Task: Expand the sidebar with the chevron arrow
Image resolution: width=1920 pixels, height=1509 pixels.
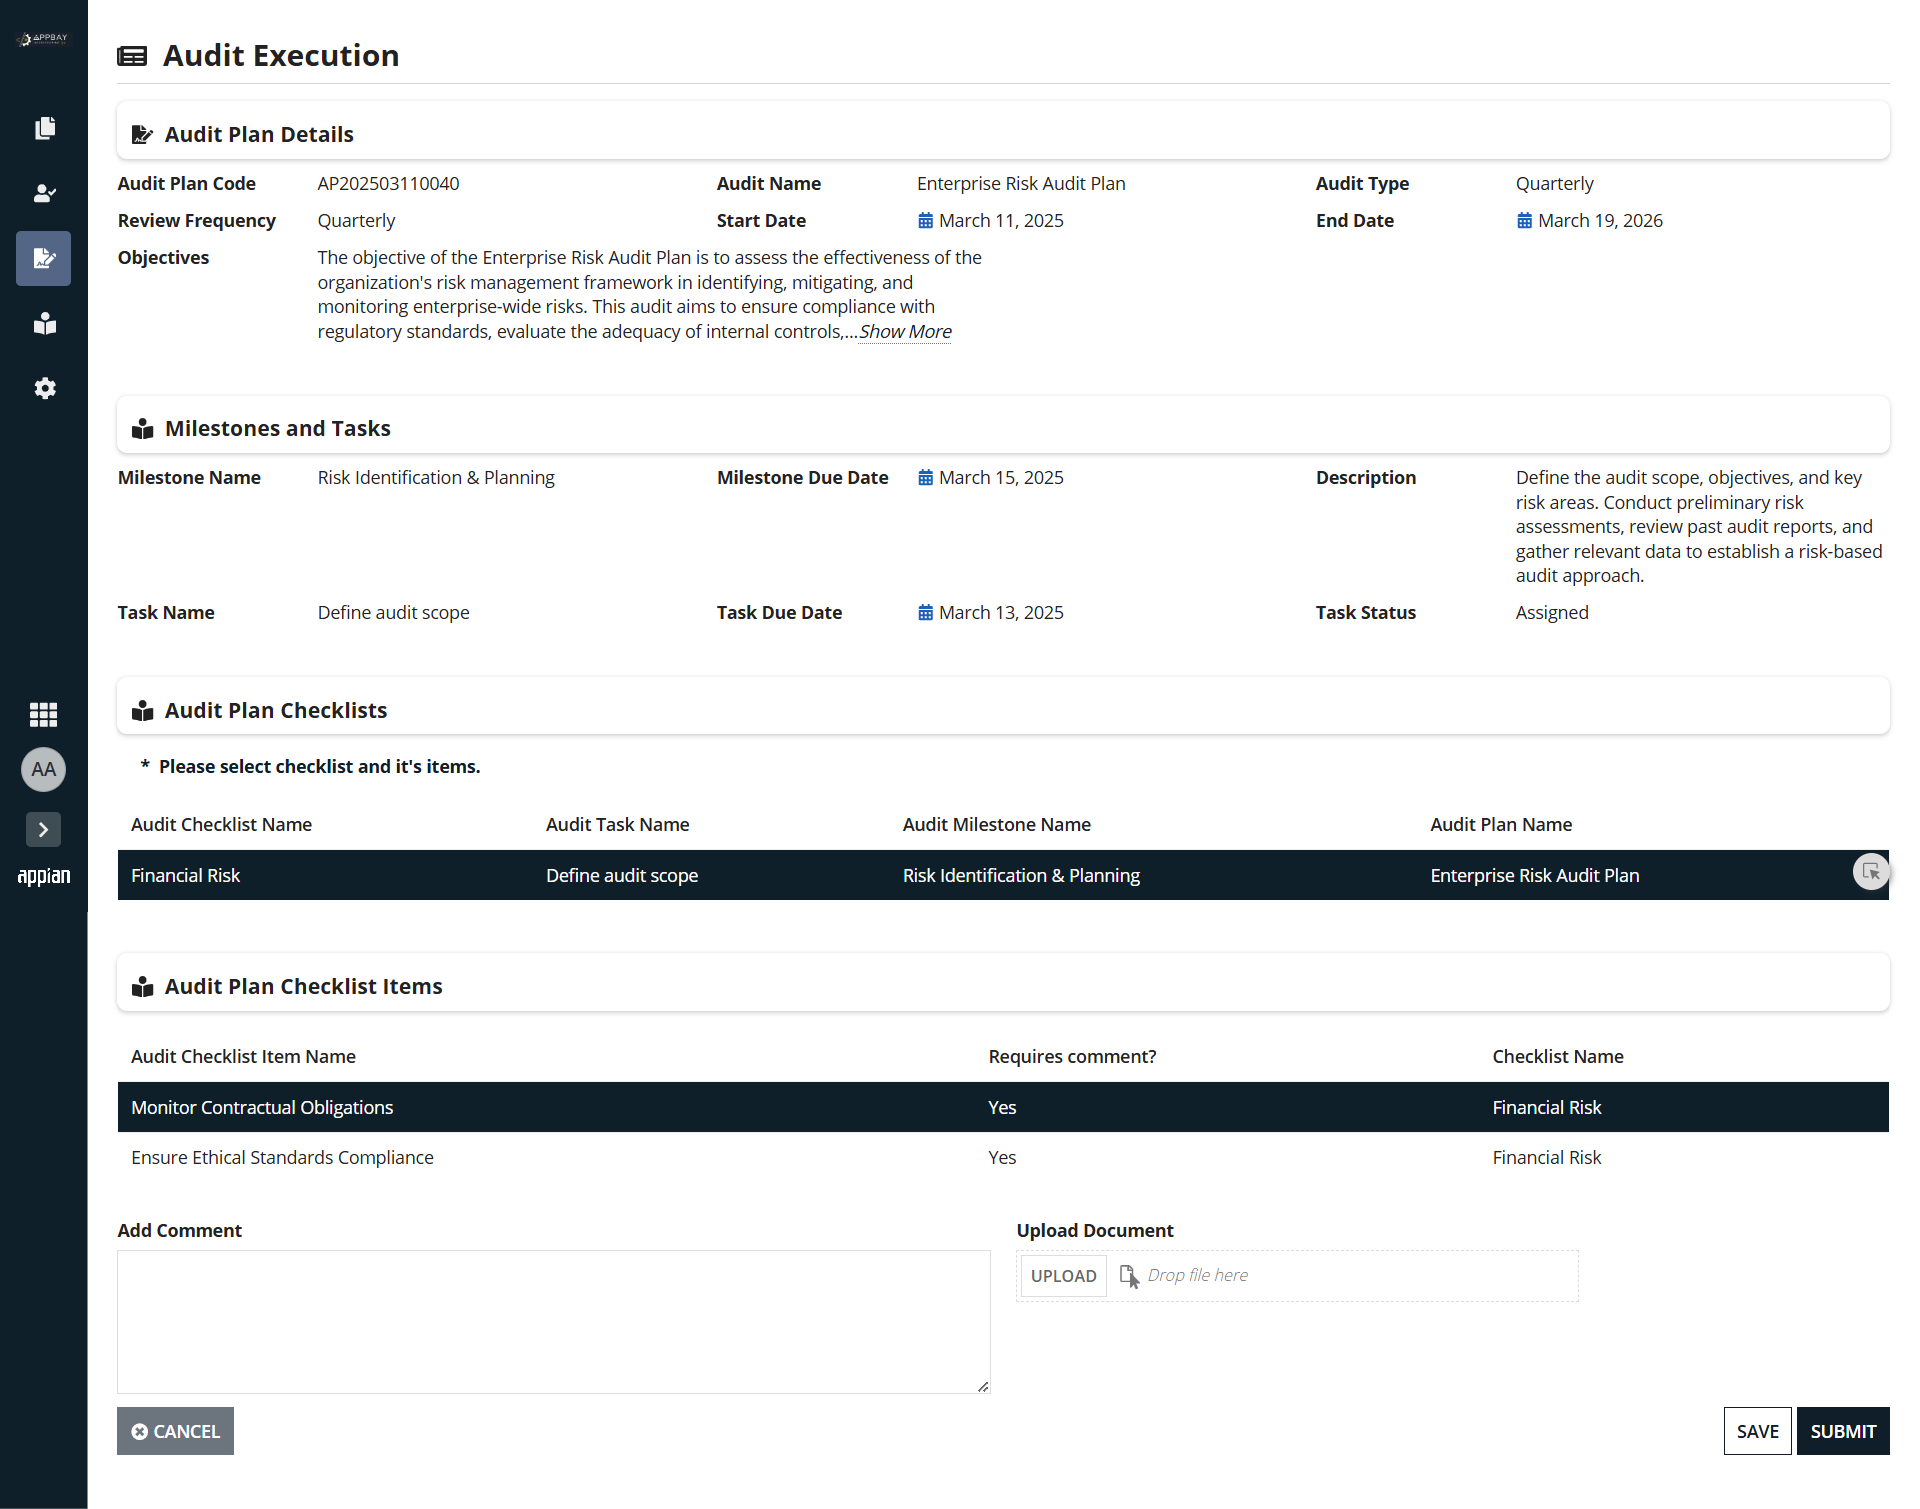Action: [x=43, y=829]
